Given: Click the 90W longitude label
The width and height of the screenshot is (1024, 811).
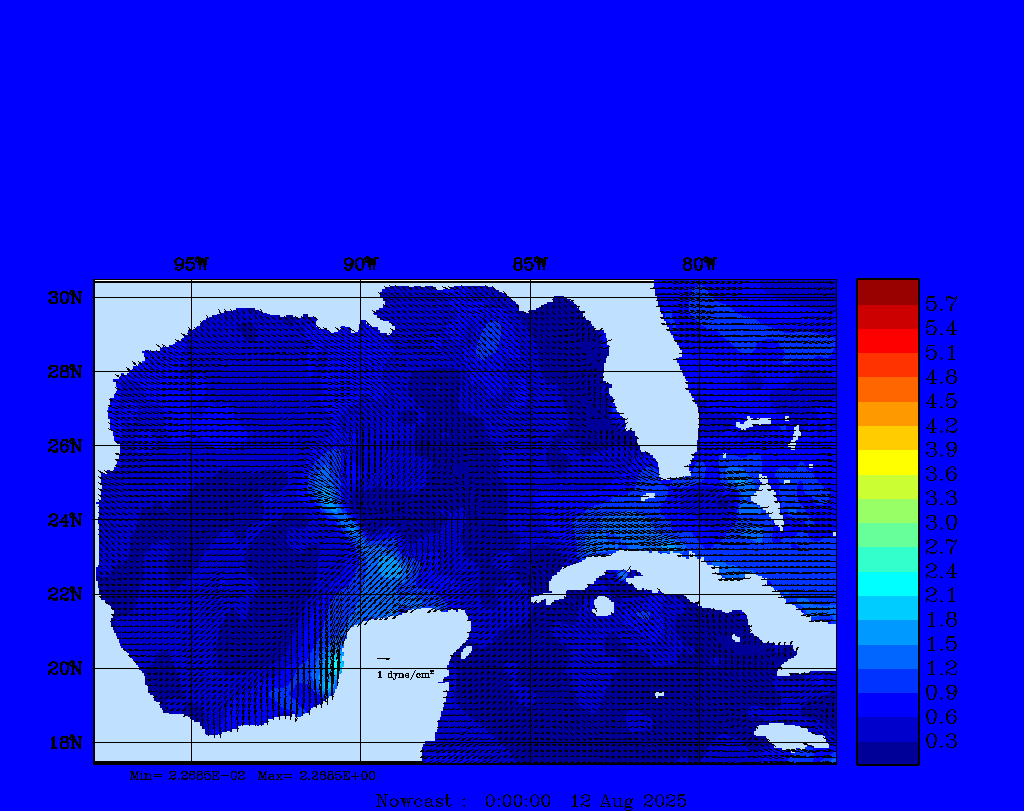Looking at the screenshot, I should coord(361,264).
